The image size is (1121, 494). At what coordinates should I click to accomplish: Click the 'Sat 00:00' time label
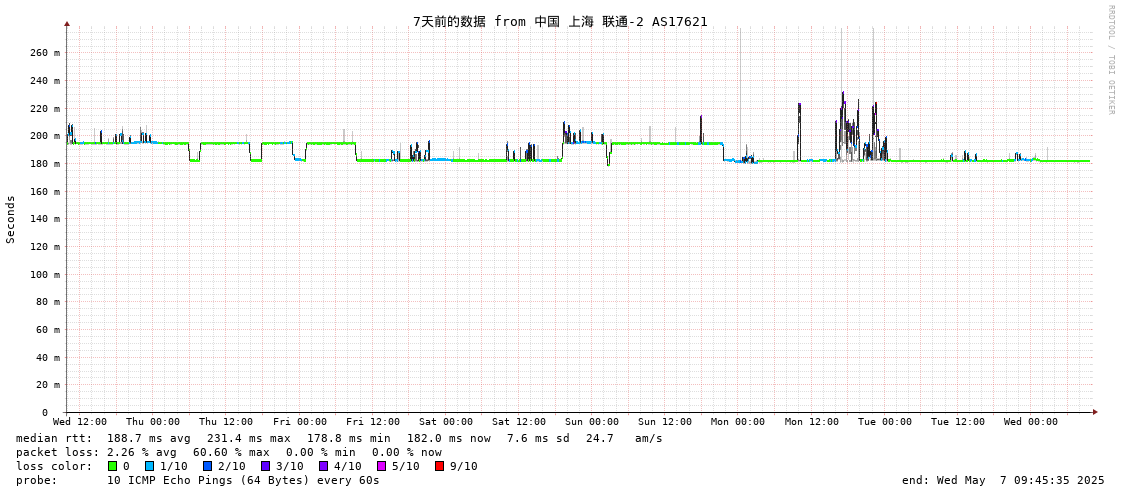pos(446,422)
